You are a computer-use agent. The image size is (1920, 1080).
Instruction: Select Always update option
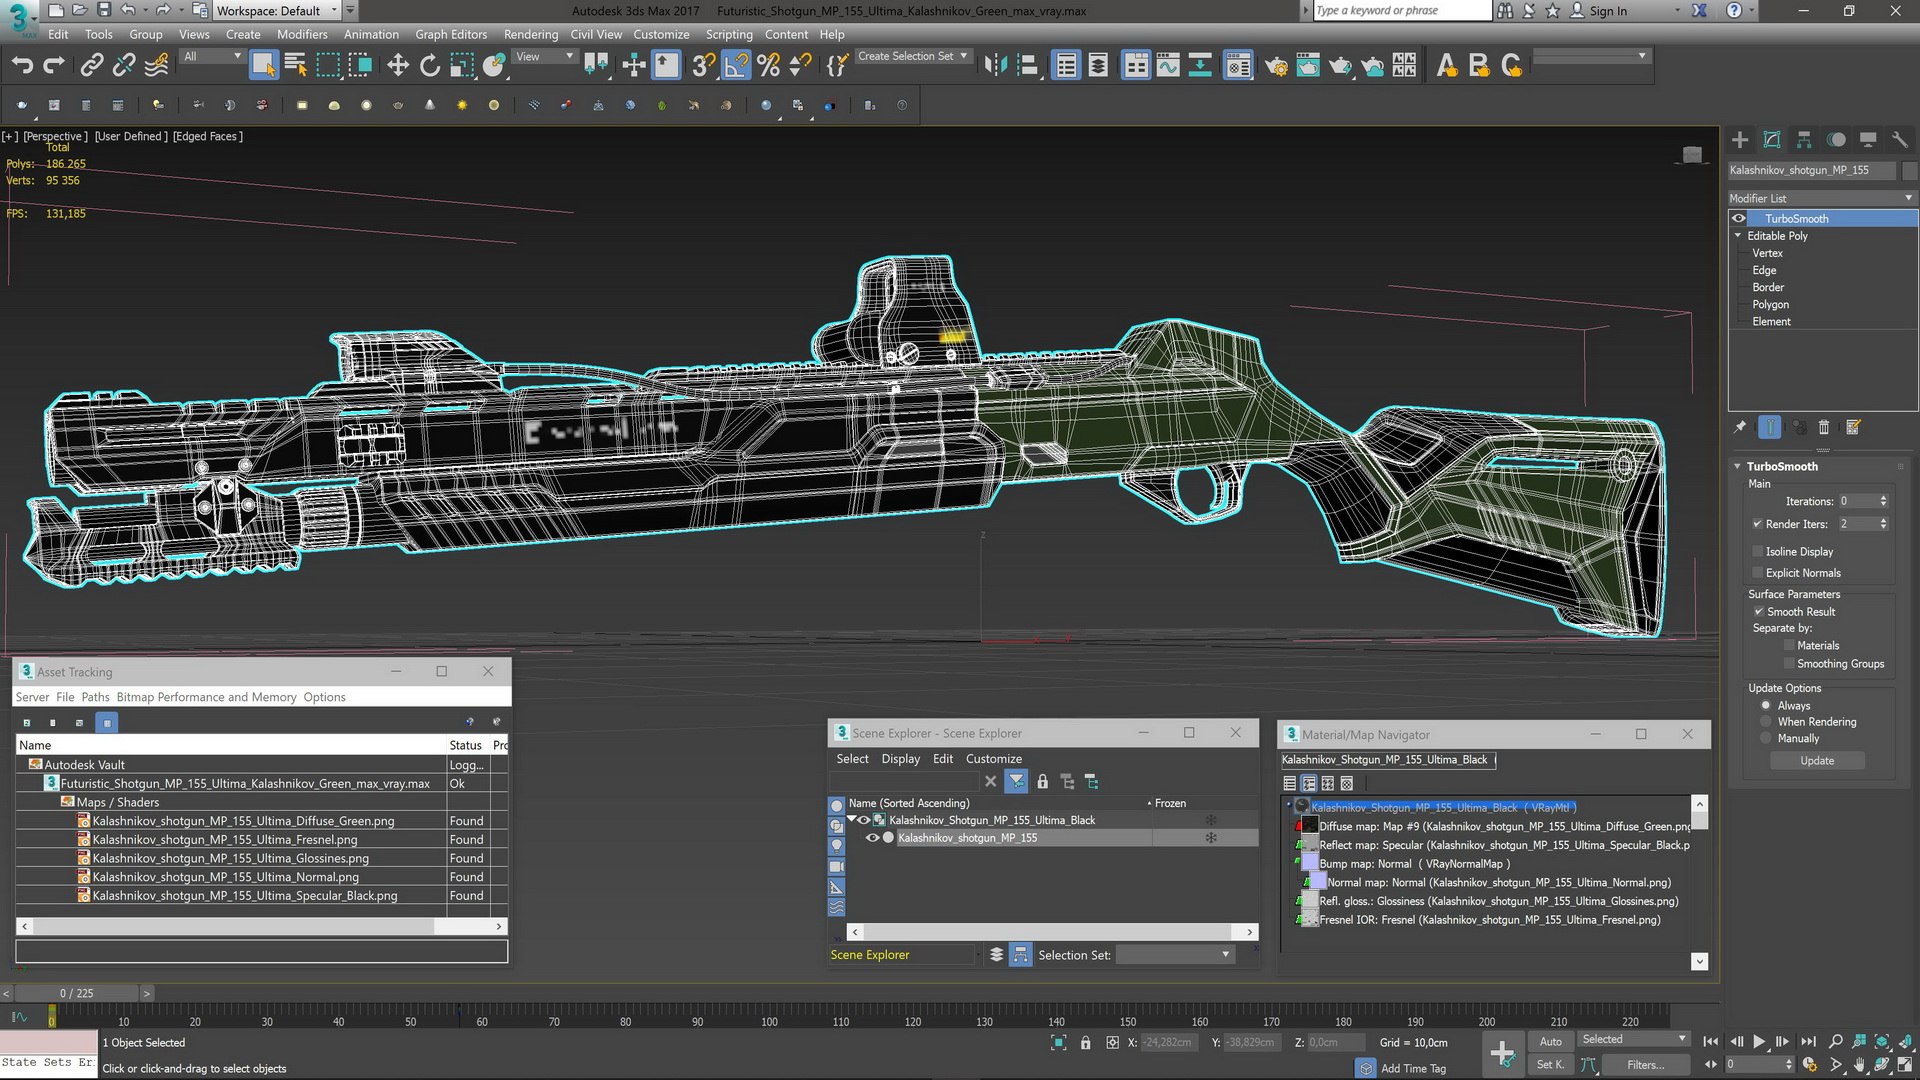1766,706
